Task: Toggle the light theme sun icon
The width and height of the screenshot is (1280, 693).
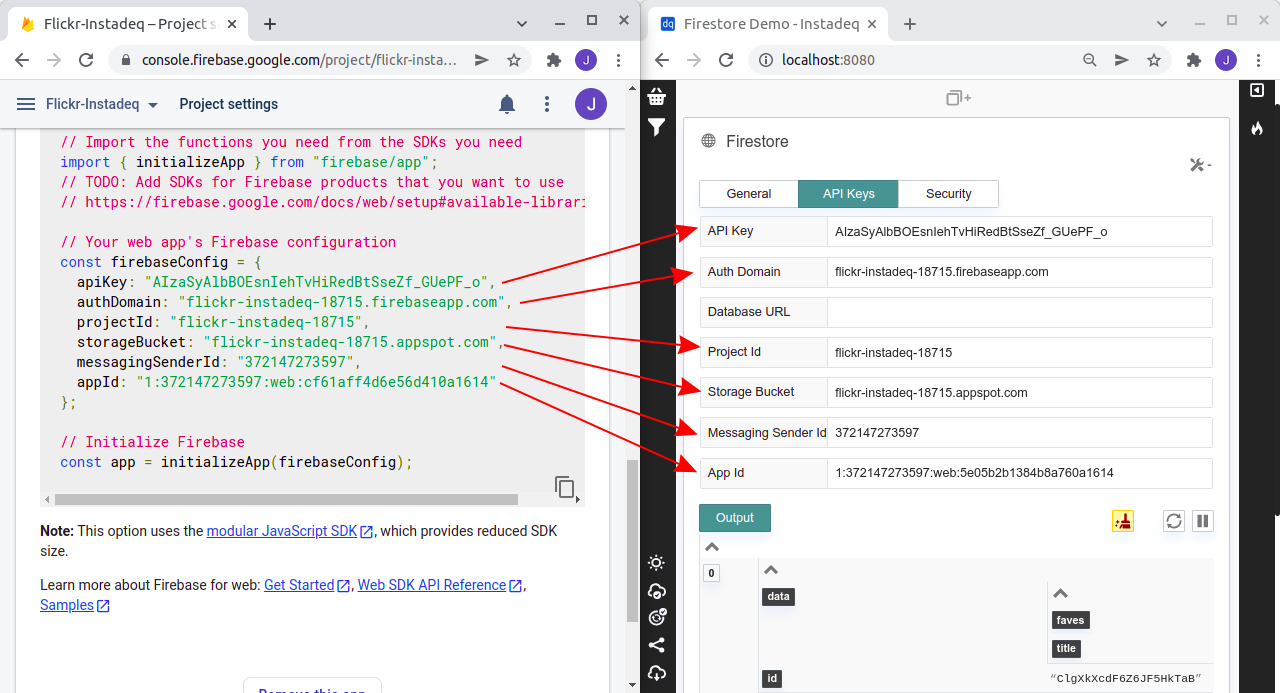Action: tap(657, 563)
